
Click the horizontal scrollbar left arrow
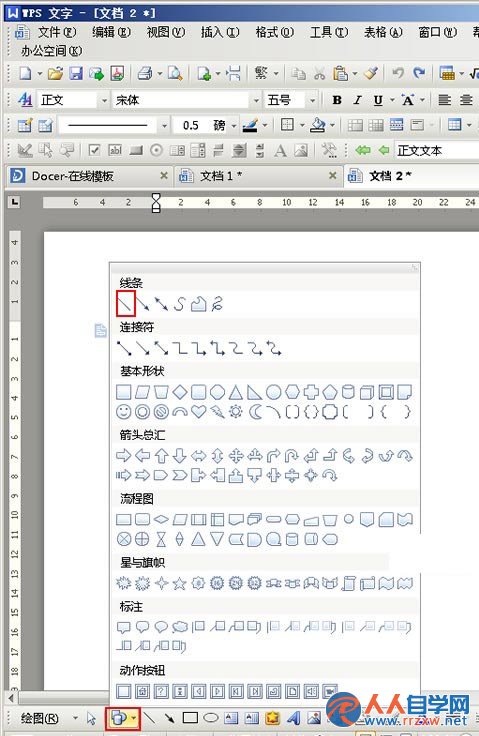point(12,697)
